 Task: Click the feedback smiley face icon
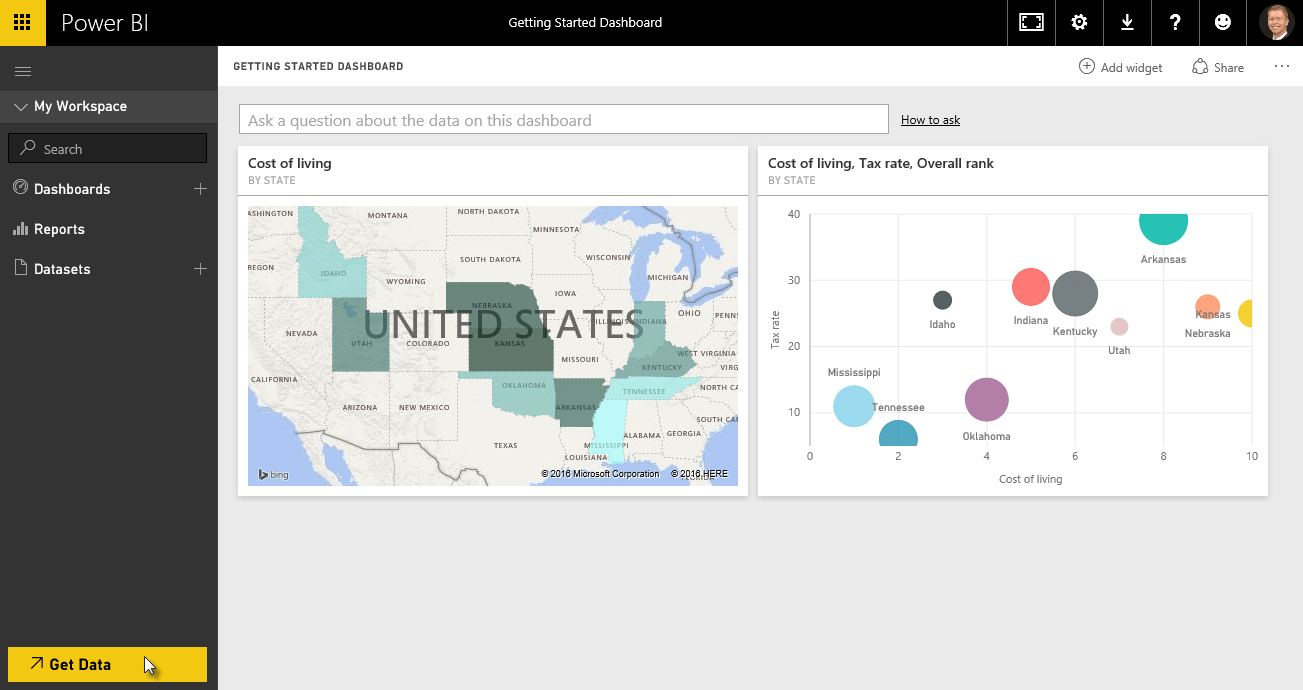coord(1222,22)
